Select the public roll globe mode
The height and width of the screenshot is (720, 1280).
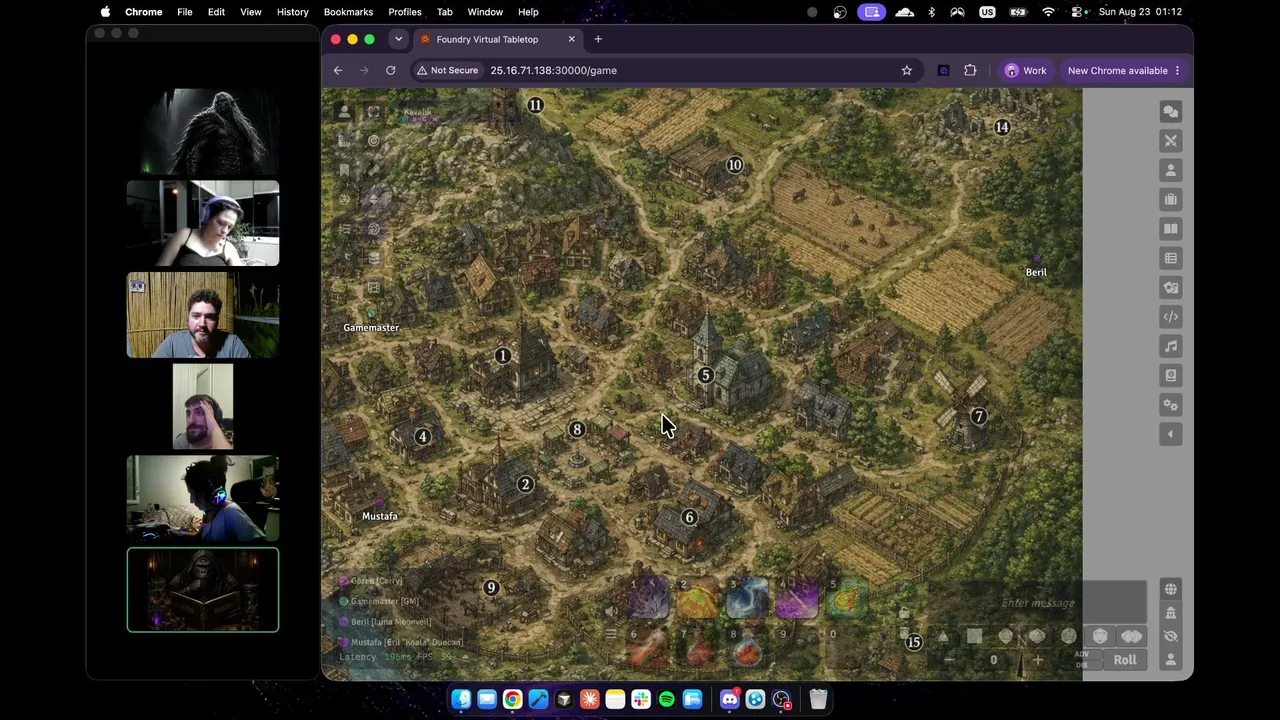pos(1170,589)
